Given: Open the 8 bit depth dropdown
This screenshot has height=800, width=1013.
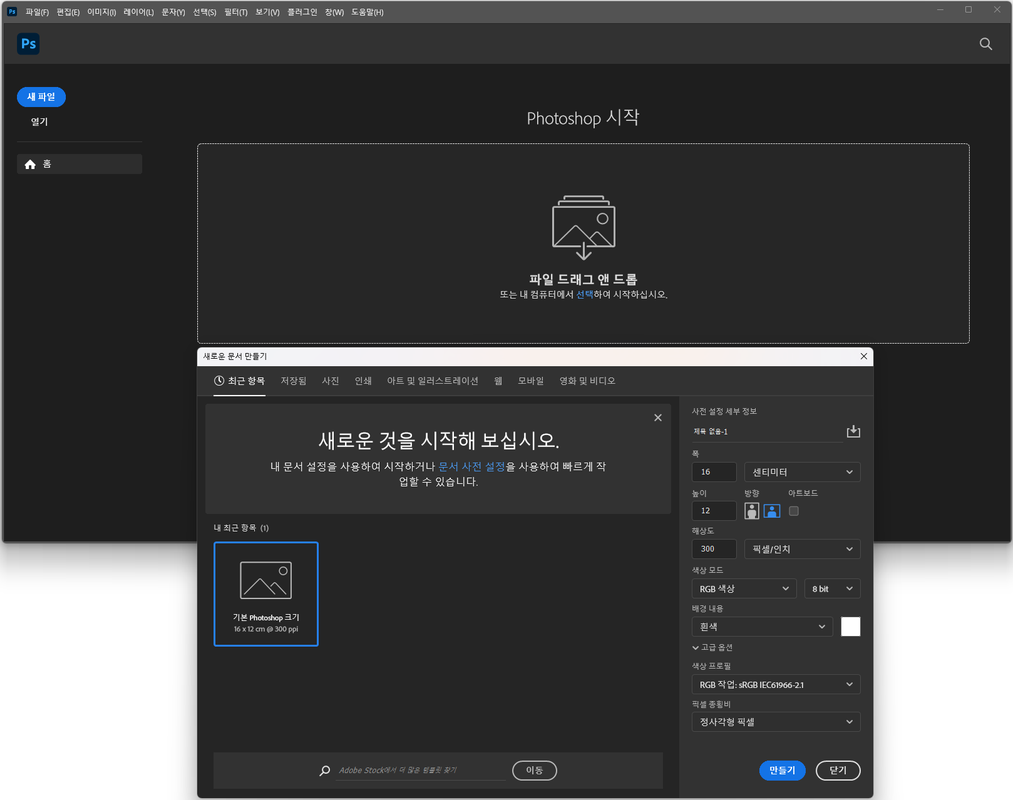Looking at the screenshot, I should (832, 588).
